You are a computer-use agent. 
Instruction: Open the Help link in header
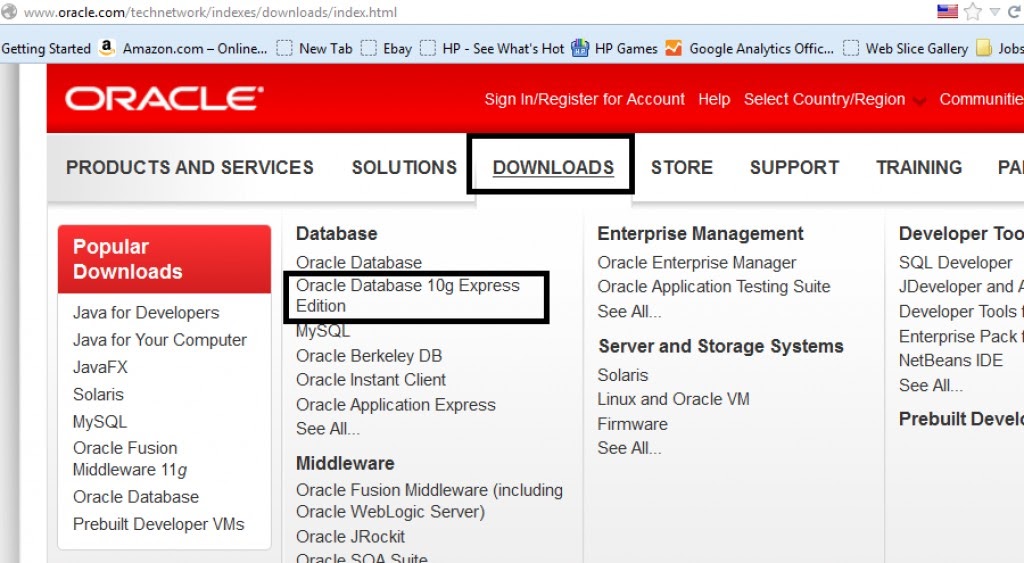click(714, 99)
